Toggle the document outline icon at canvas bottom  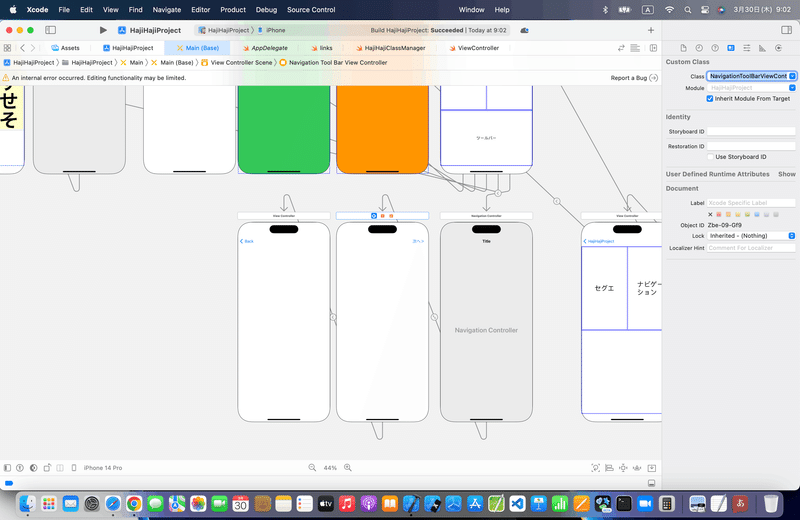(7, 467)
